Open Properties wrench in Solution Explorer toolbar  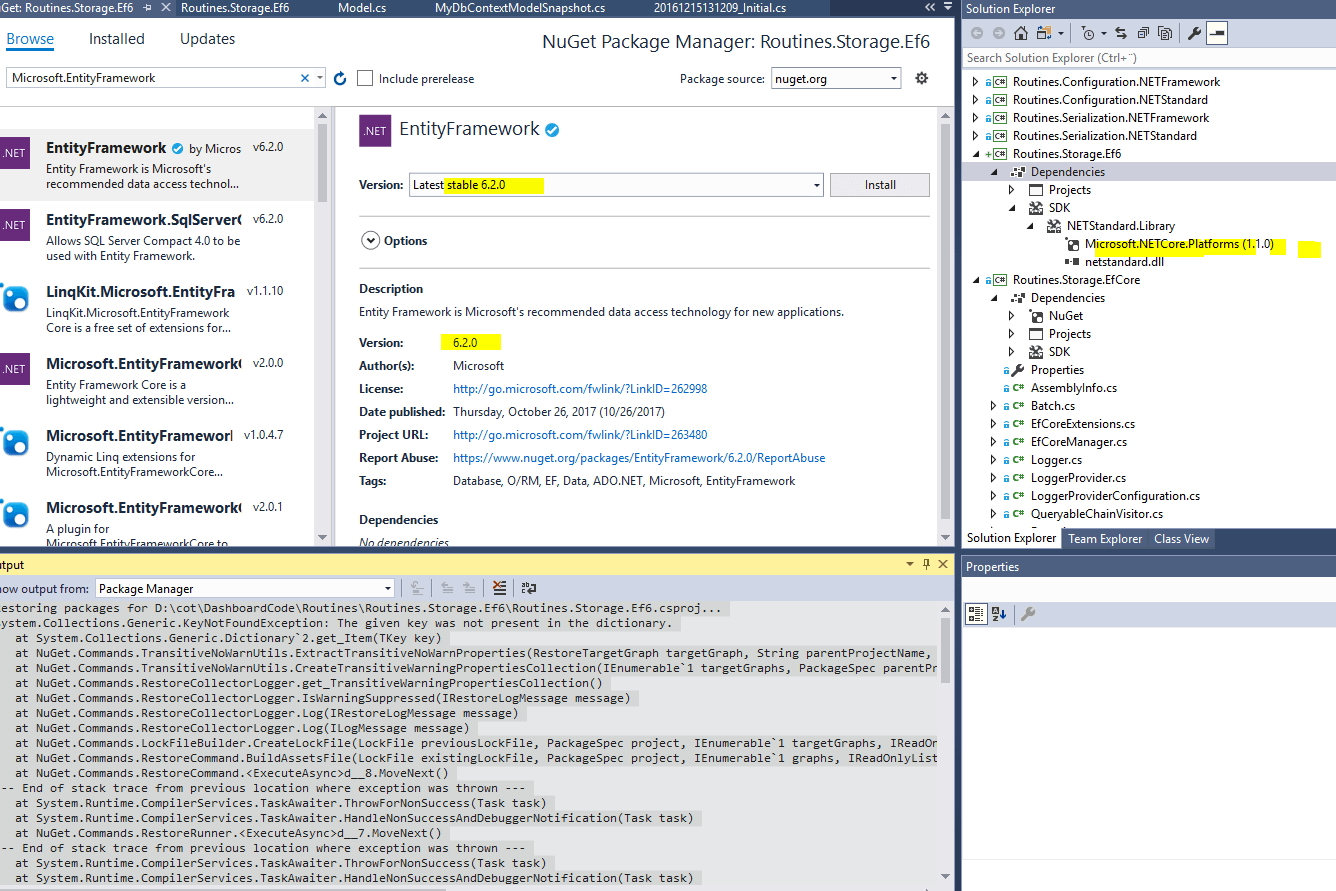(1194, 33)
